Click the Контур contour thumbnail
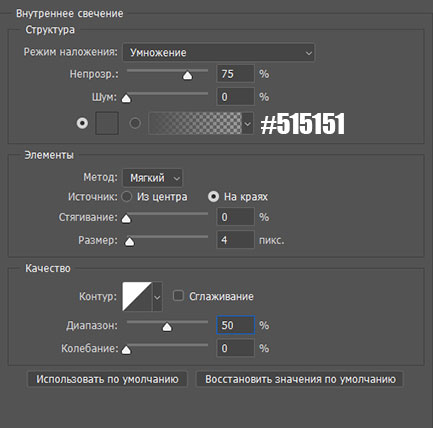433x428 pixels. point(137,296)
